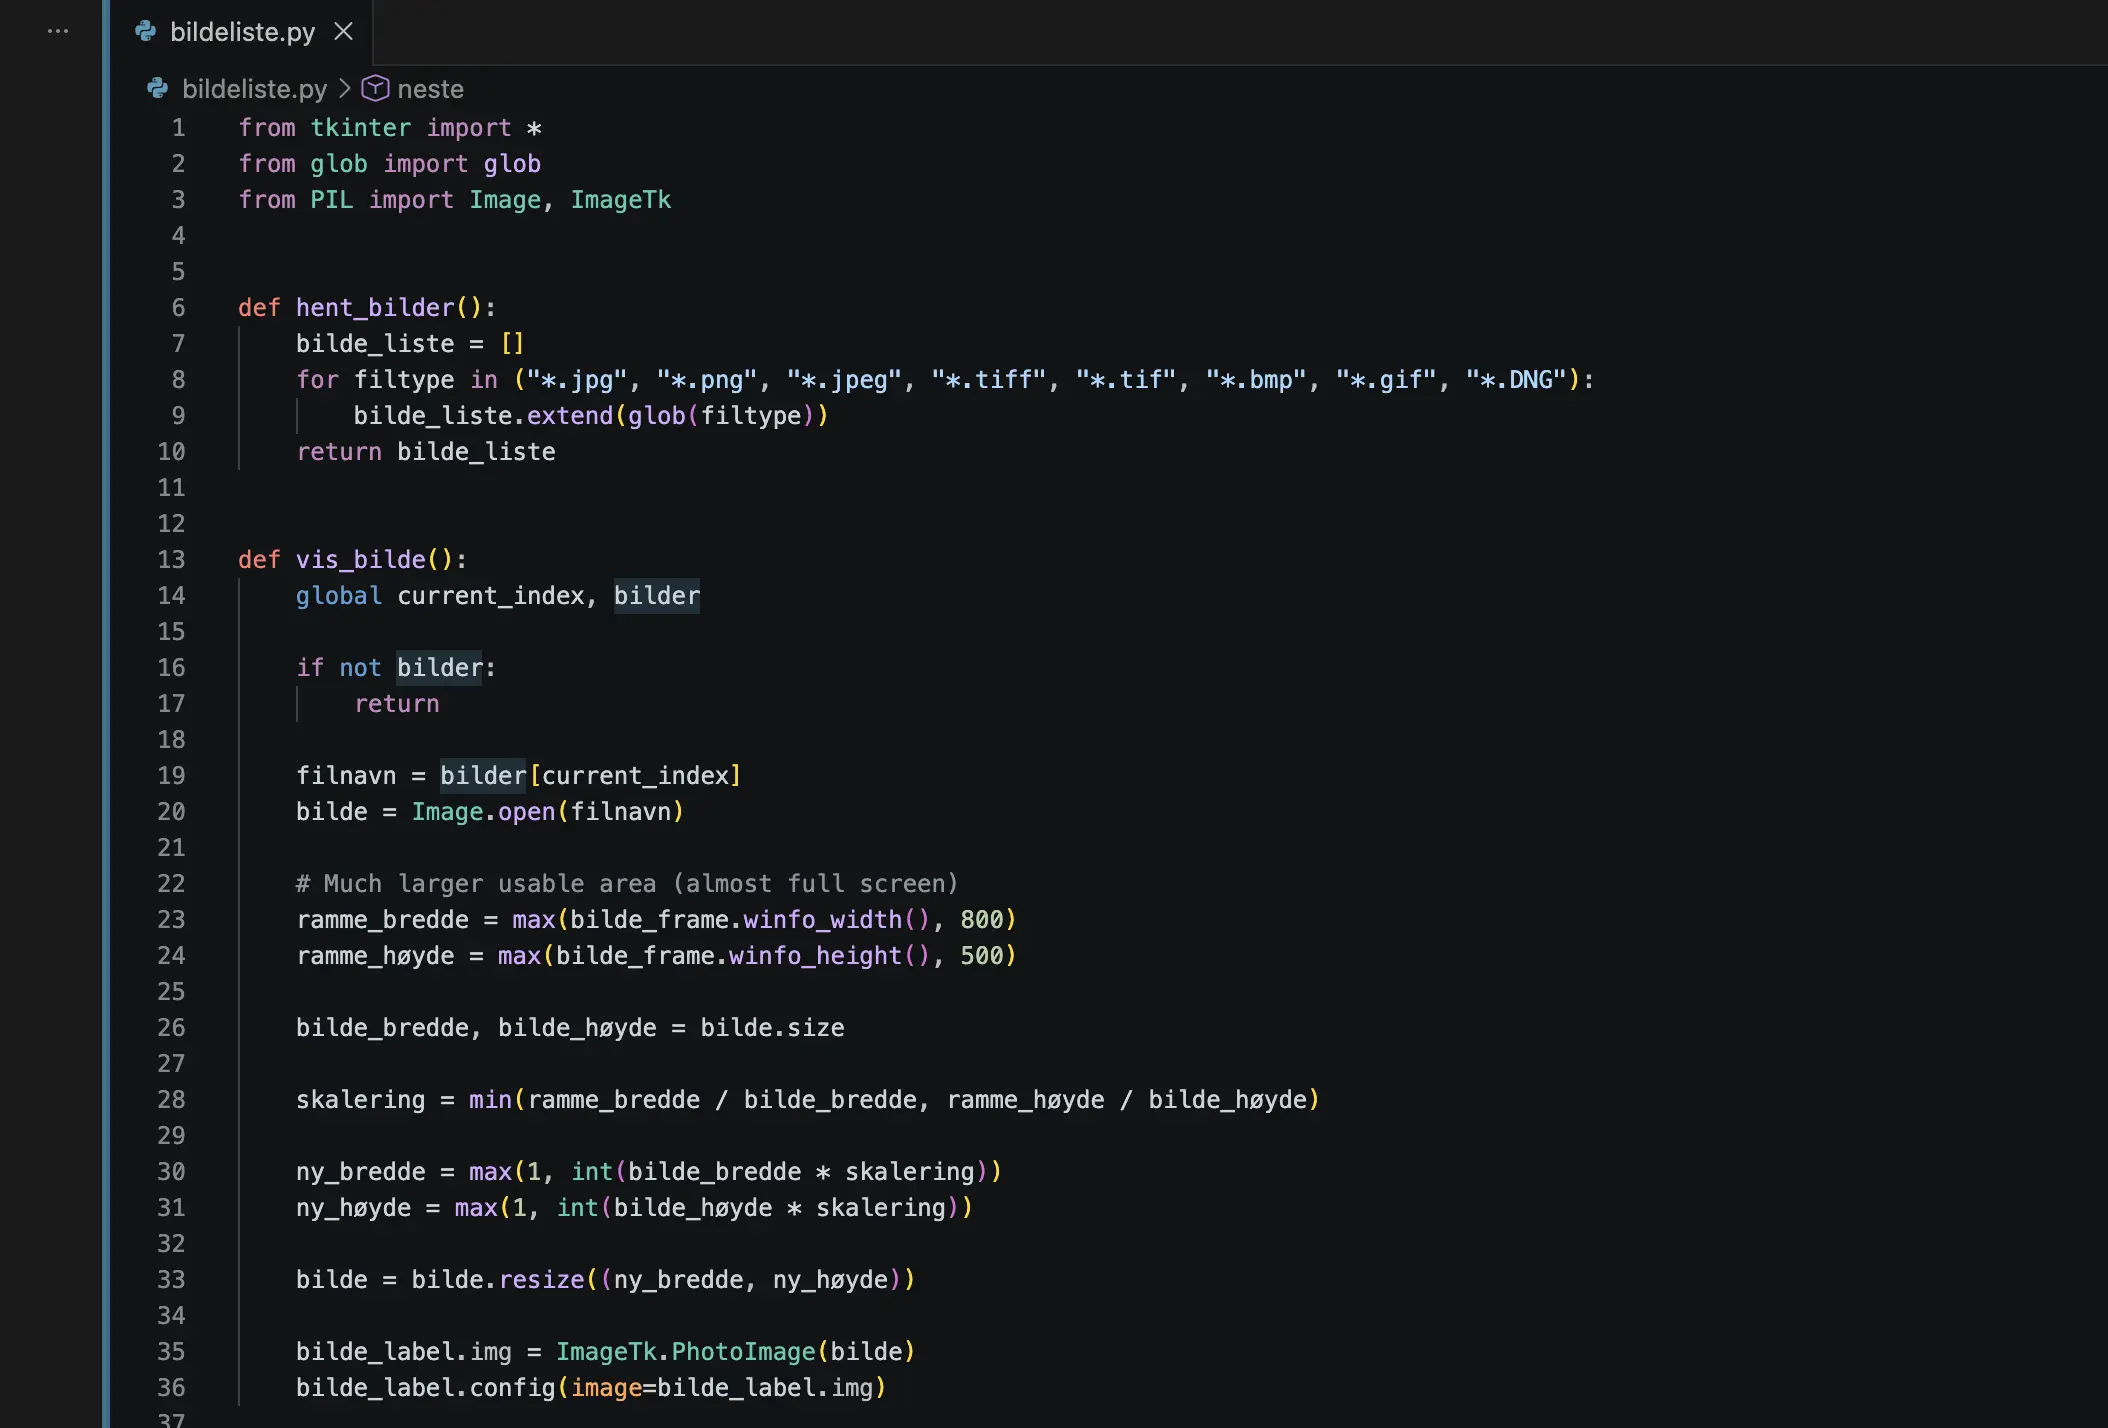Image resolution: width=2108 pixels, height=1428 pixels.
Task: Expand the breadcrumb chevron after bildeliste.py
Action: [x=344, y=89]
